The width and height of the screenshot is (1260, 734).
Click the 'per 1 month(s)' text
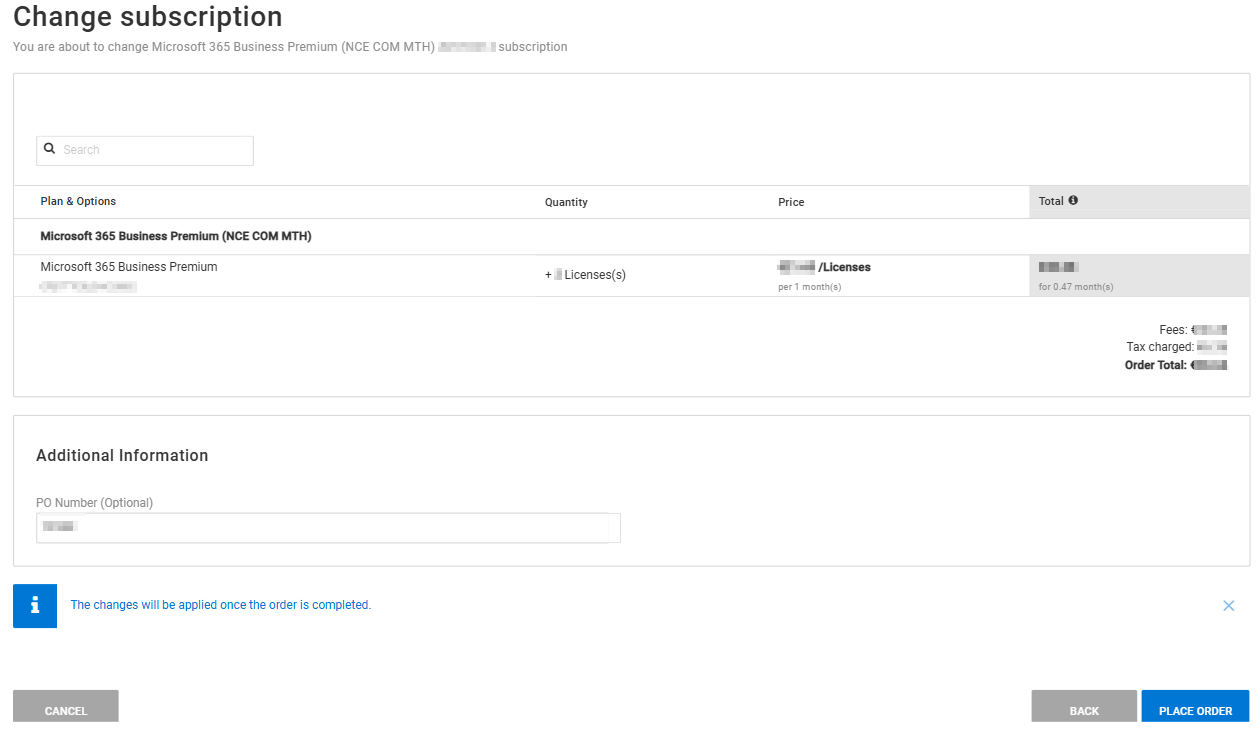810,287
